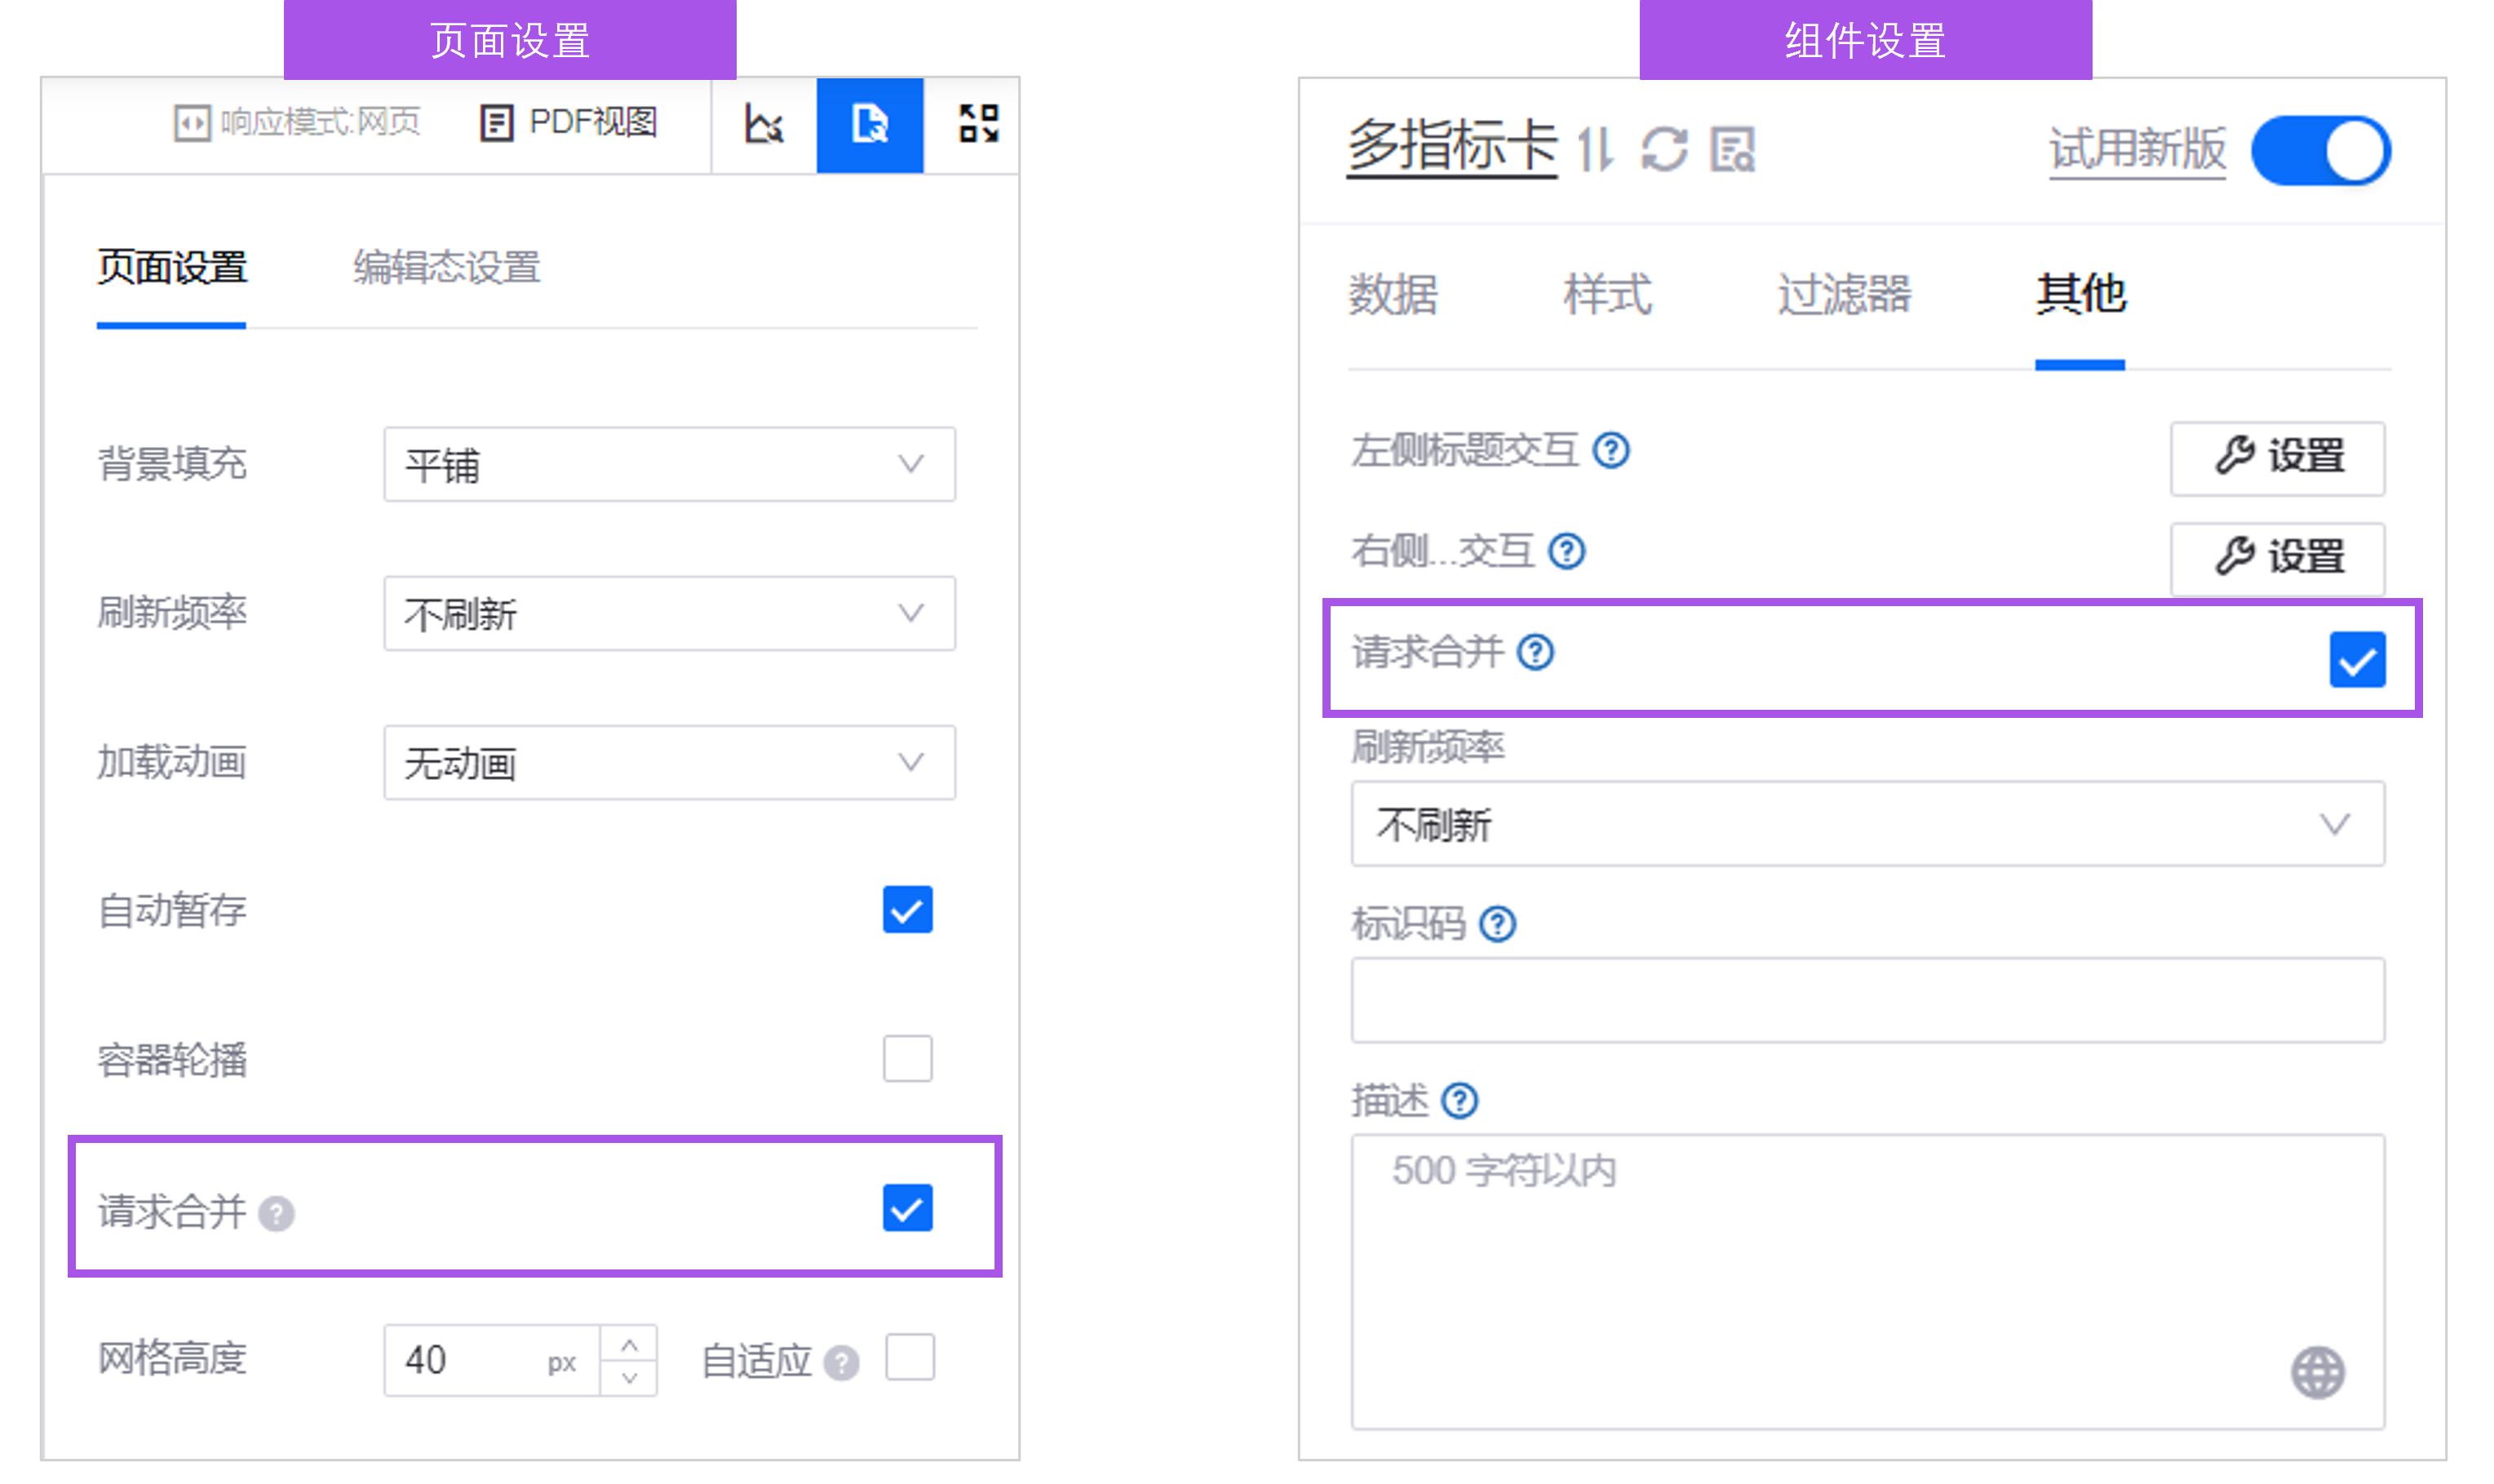Toggle the 试用新版 switch
This screenshot has width=2494, height=1484.
(x=2320, y=151)
